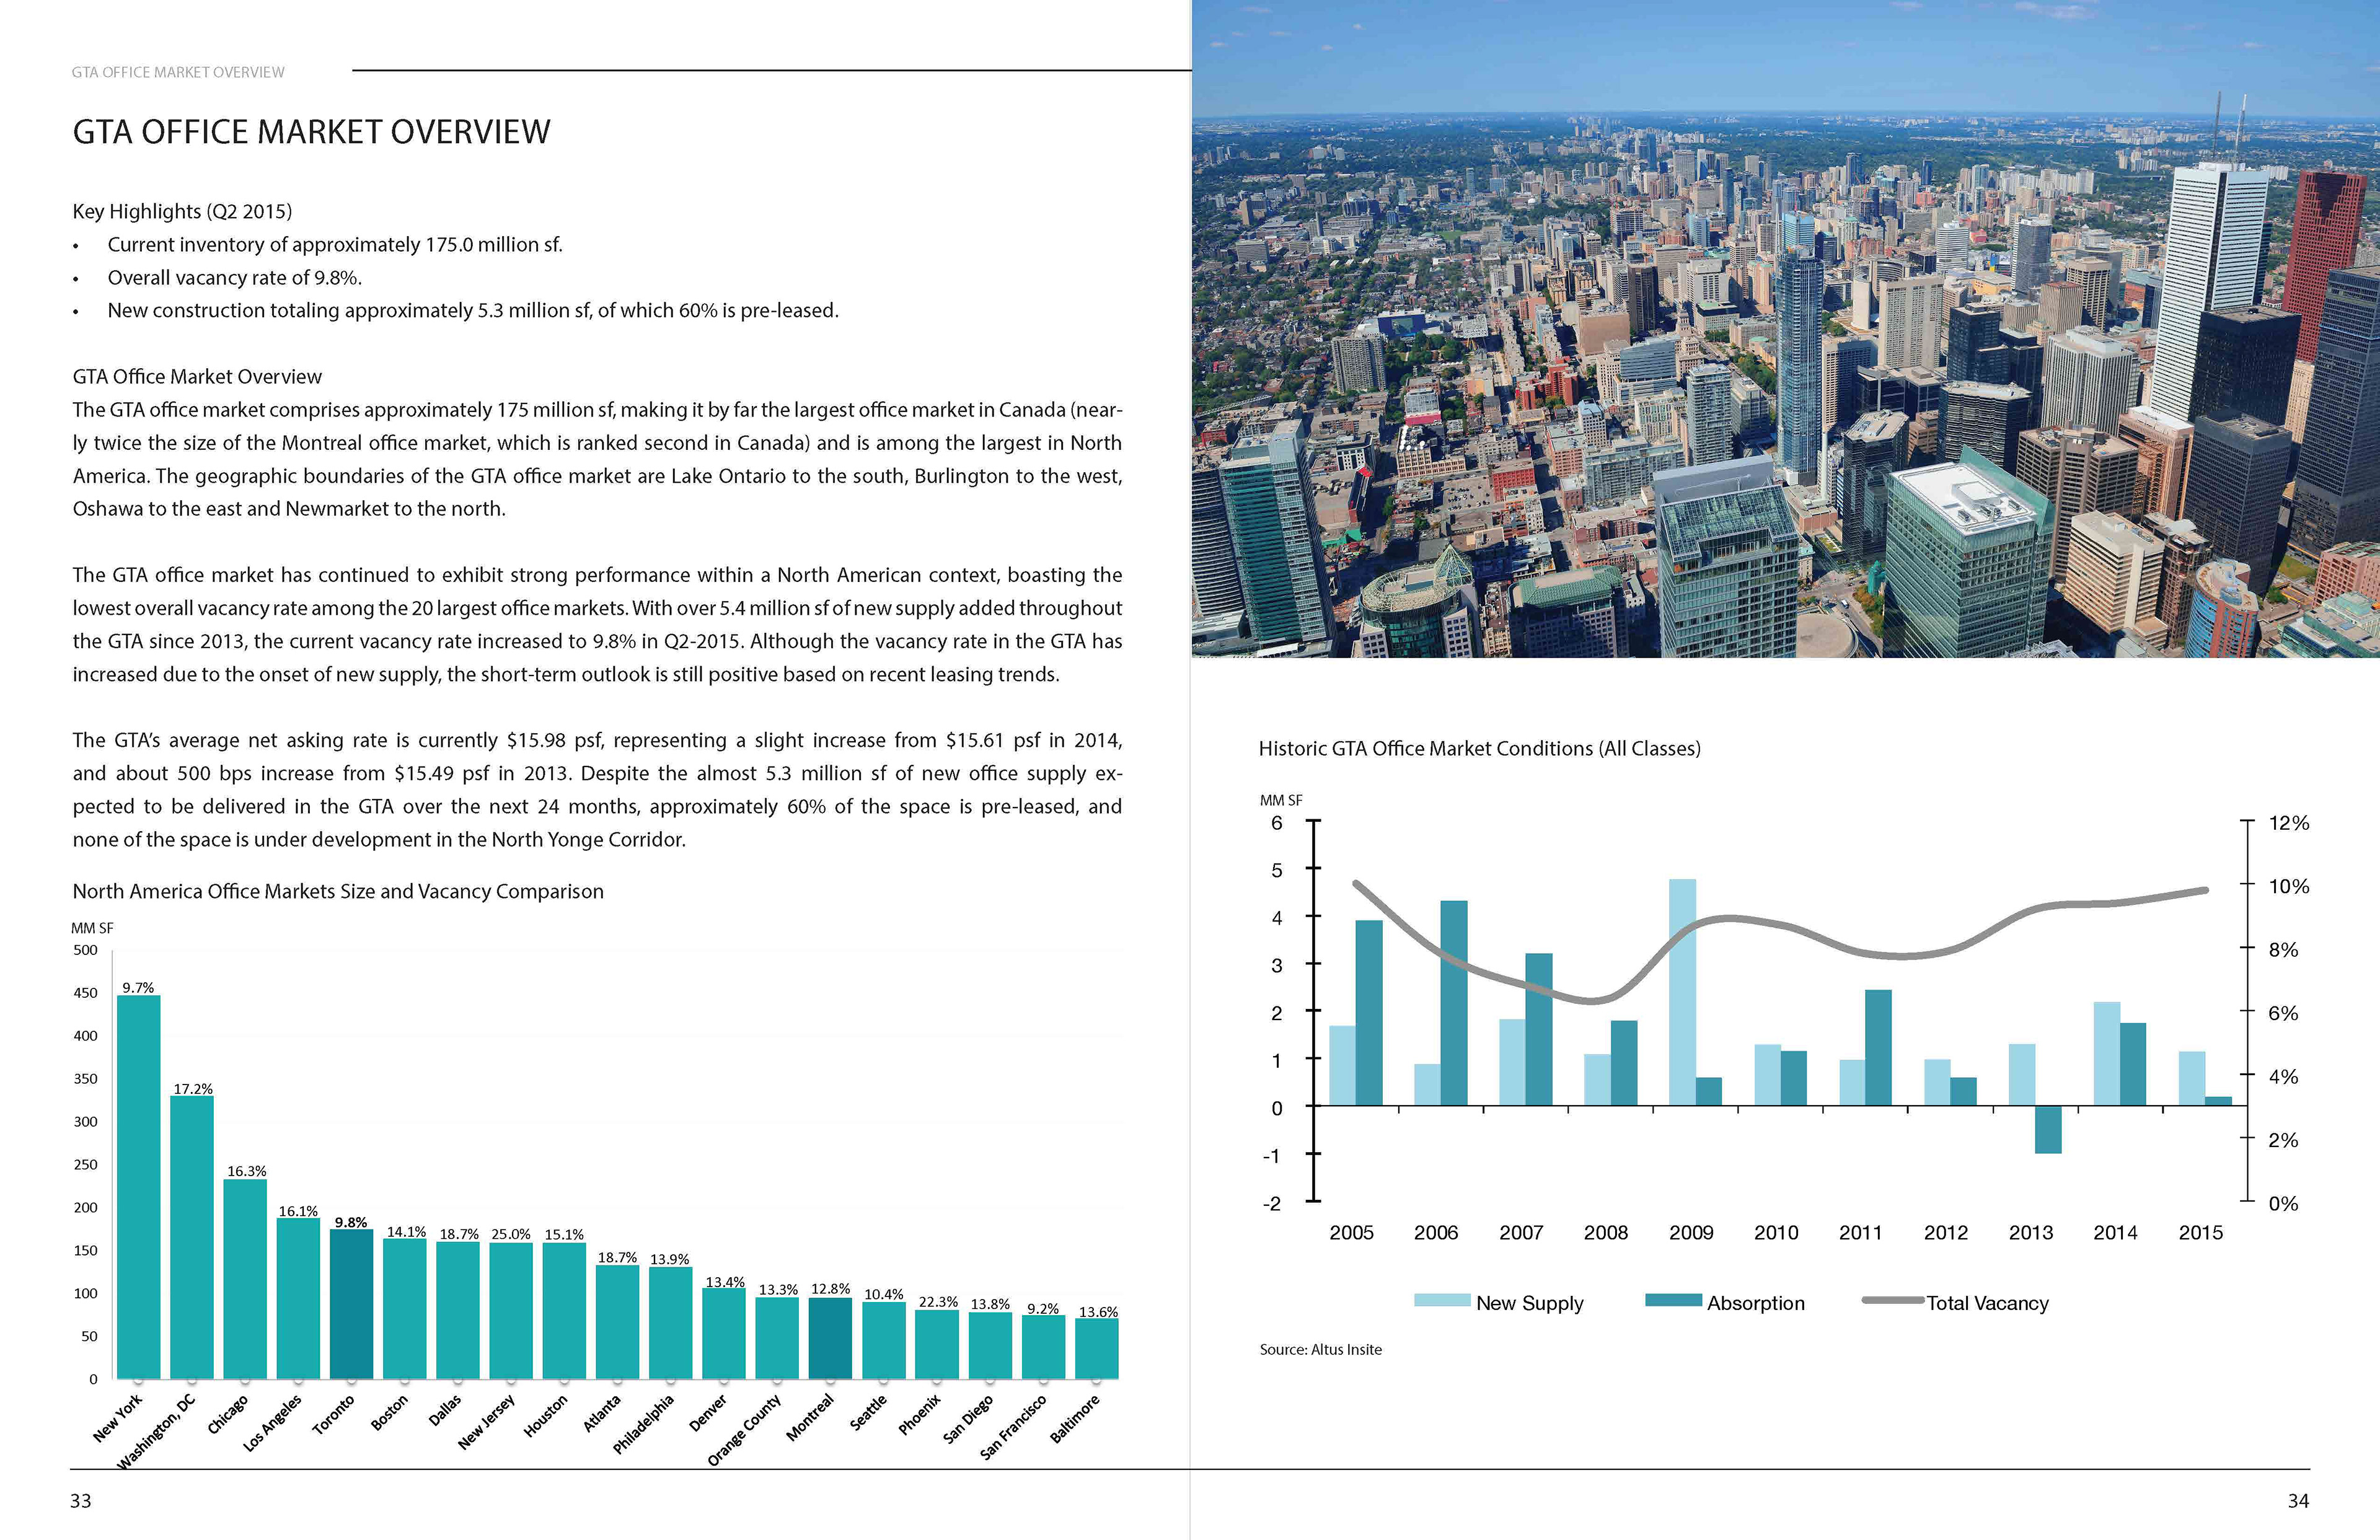2380x1540 pixels.
Task: Click the Toronto bar in vacancy chart
Action: click(x=351, y=1305)
